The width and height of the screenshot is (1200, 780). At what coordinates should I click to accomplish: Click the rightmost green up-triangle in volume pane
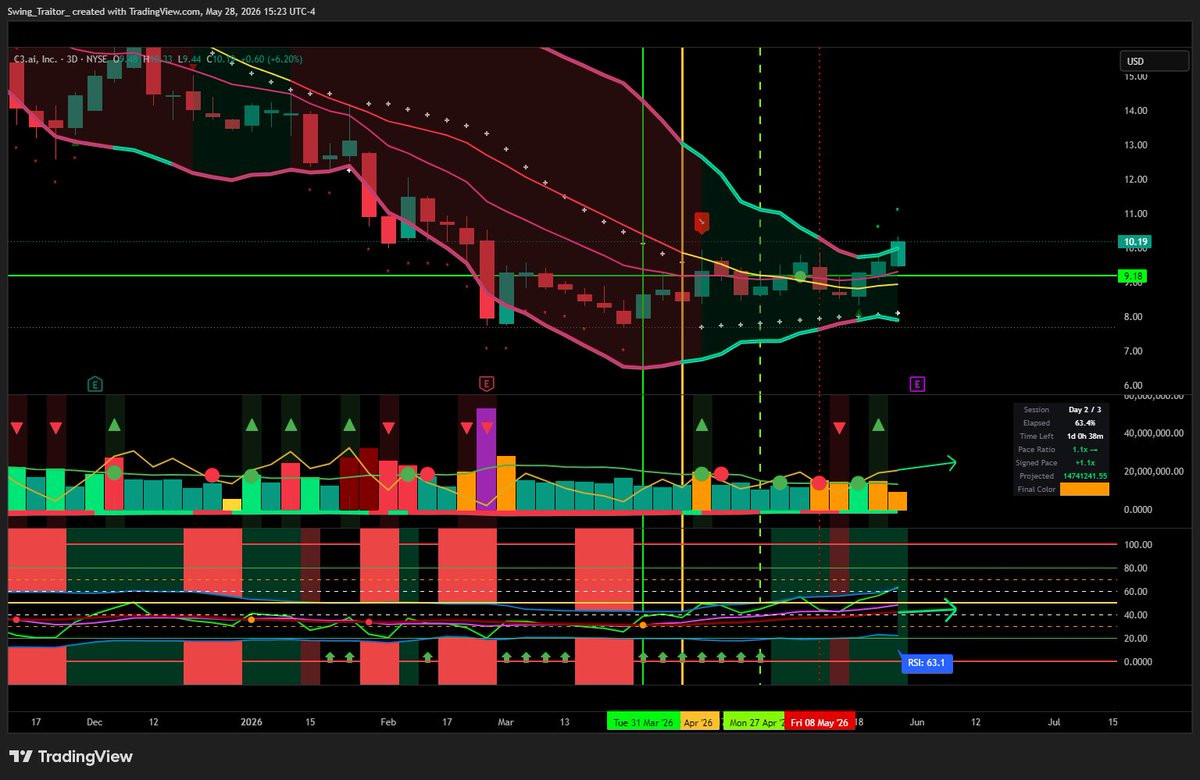pyautogui.click(x=878, y=425)
